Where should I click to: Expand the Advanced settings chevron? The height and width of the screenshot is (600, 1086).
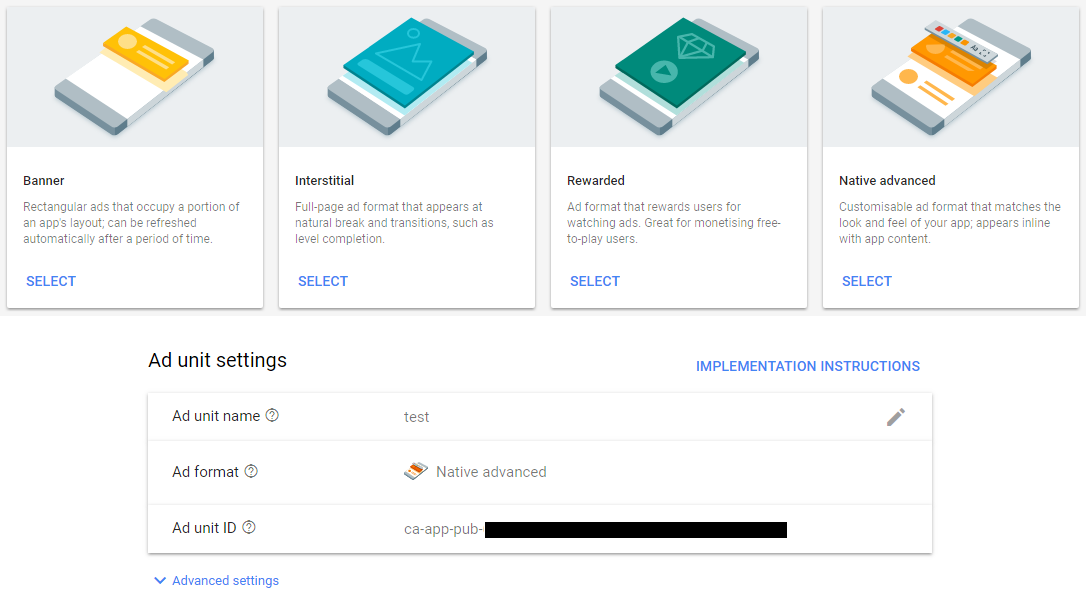(160, 581)
